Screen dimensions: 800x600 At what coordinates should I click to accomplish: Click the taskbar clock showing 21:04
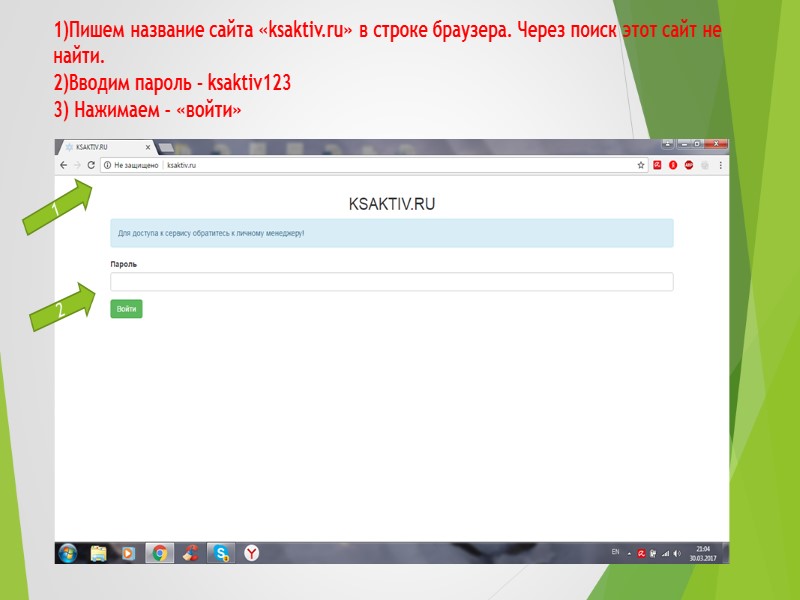pyautogui.click(x=703, y=554)
